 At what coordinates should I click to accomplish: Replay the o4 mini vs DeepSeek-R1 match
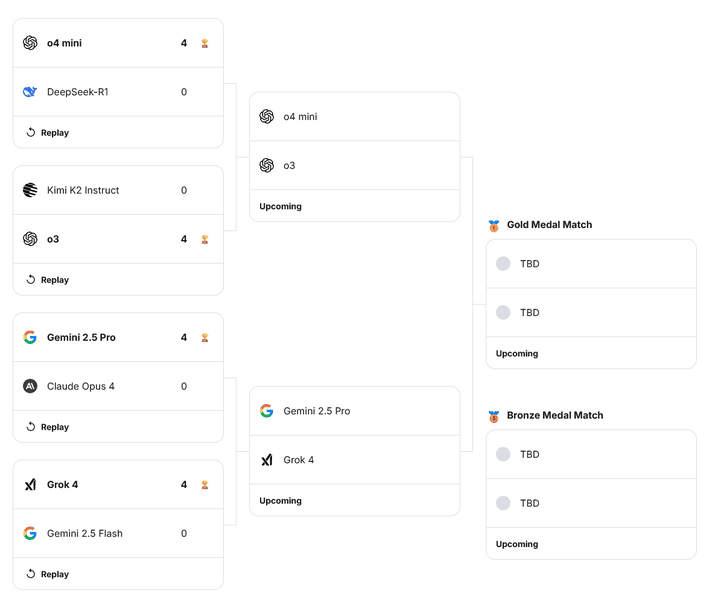pyautogui.click(x=47, y=132)
